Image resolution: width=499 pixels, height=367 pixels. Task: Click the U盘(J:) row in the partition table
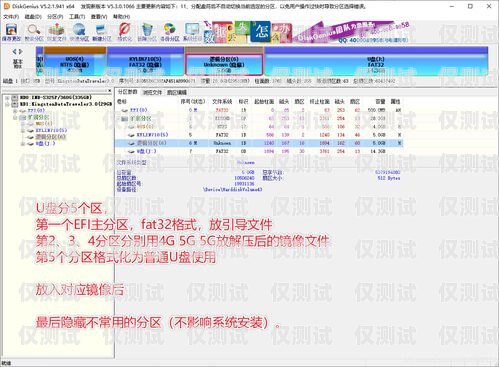click(x=259, y=151)
